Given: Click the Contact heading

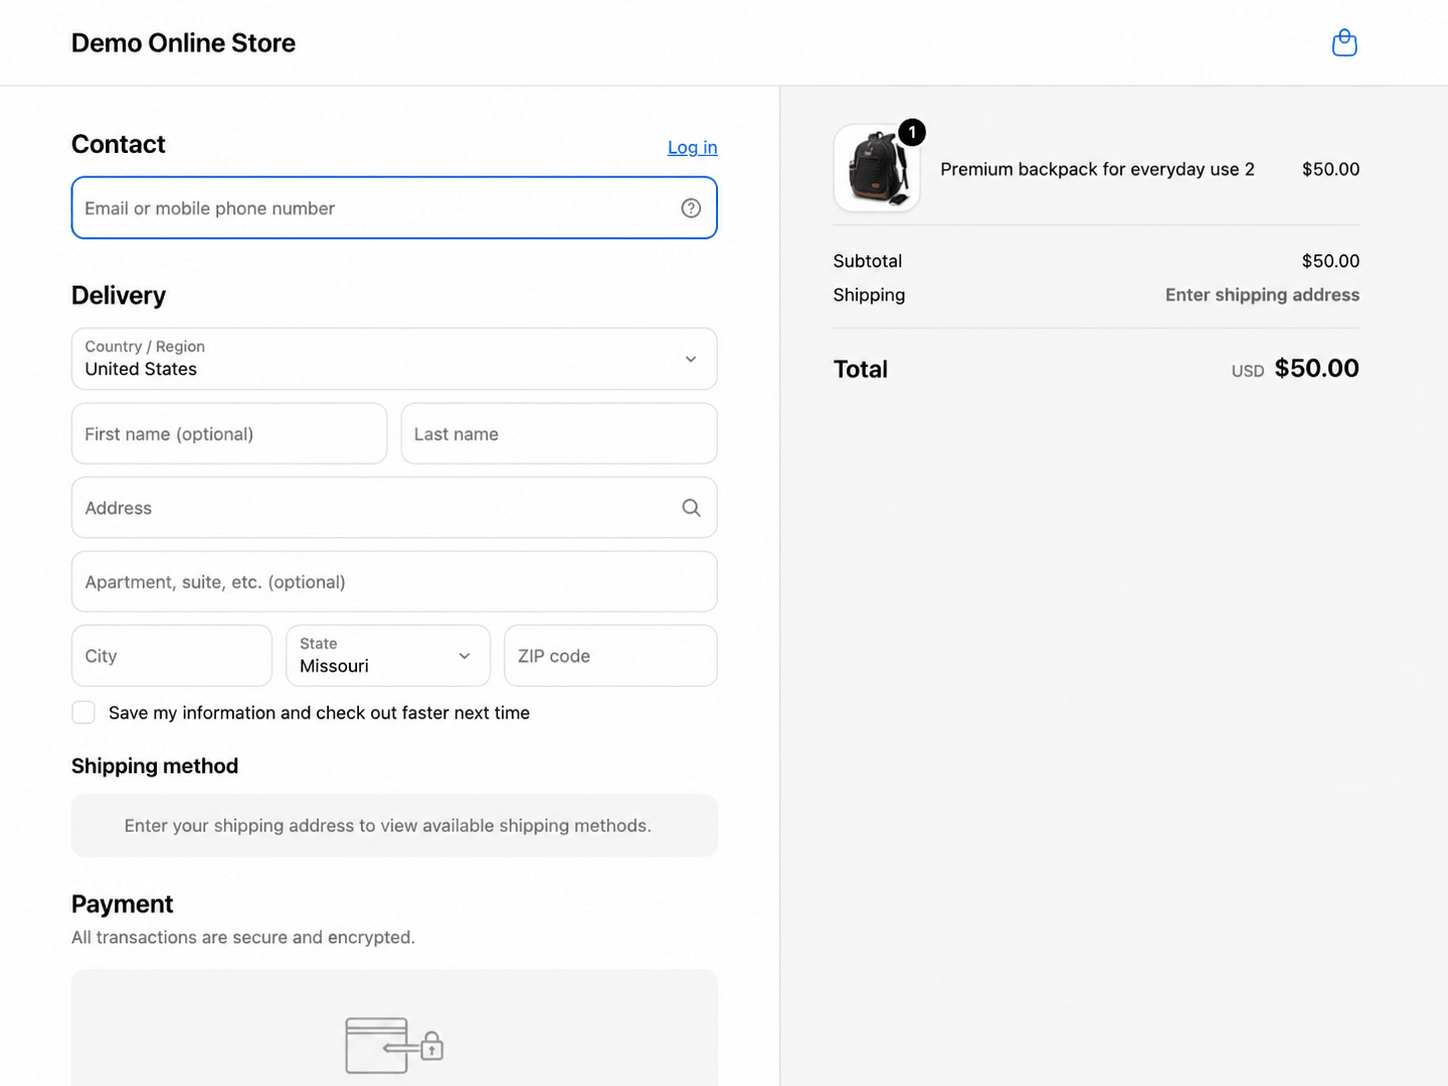Looking at the screenshot, I should (118, 144).
